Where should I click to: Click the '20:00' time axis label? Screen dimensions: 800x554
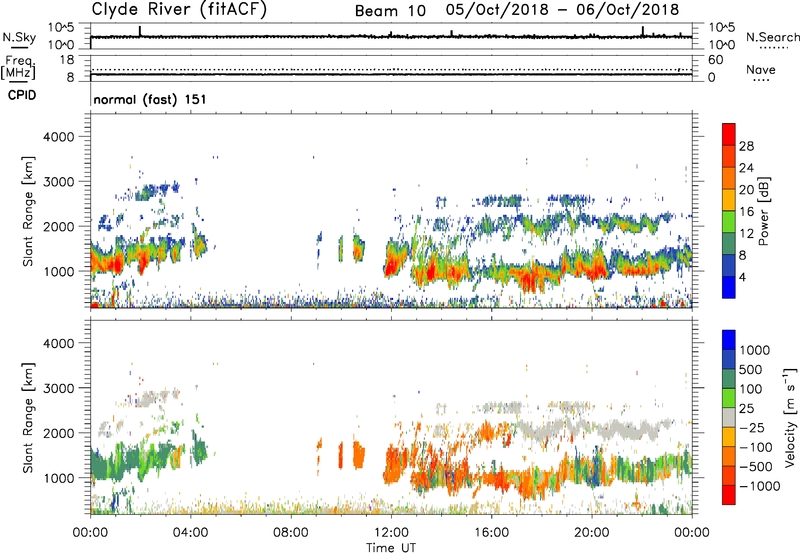pos(592,533)
